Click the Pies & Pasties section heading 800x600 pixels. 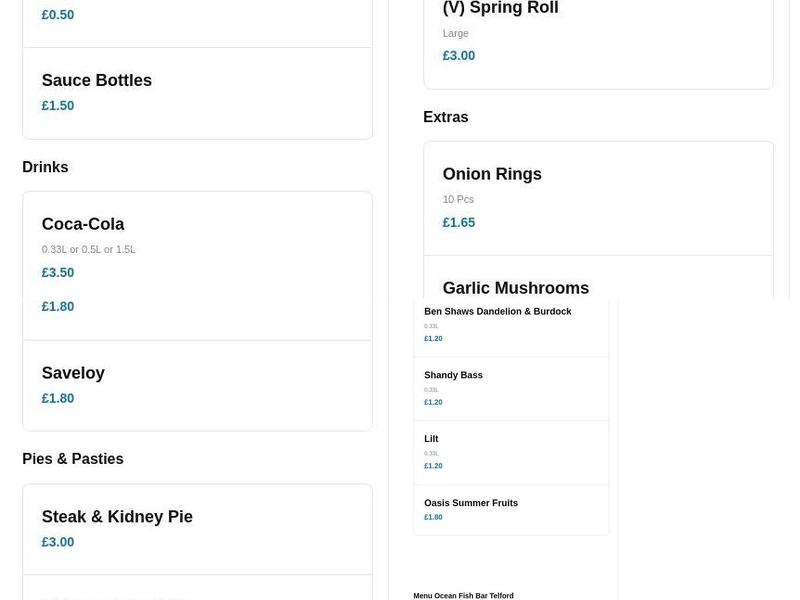(73, 459)
